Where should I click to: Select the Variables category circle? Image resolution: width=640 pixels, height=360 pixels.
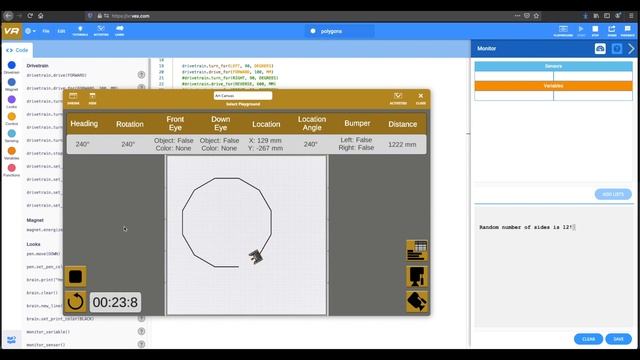[x=11, y=151]
